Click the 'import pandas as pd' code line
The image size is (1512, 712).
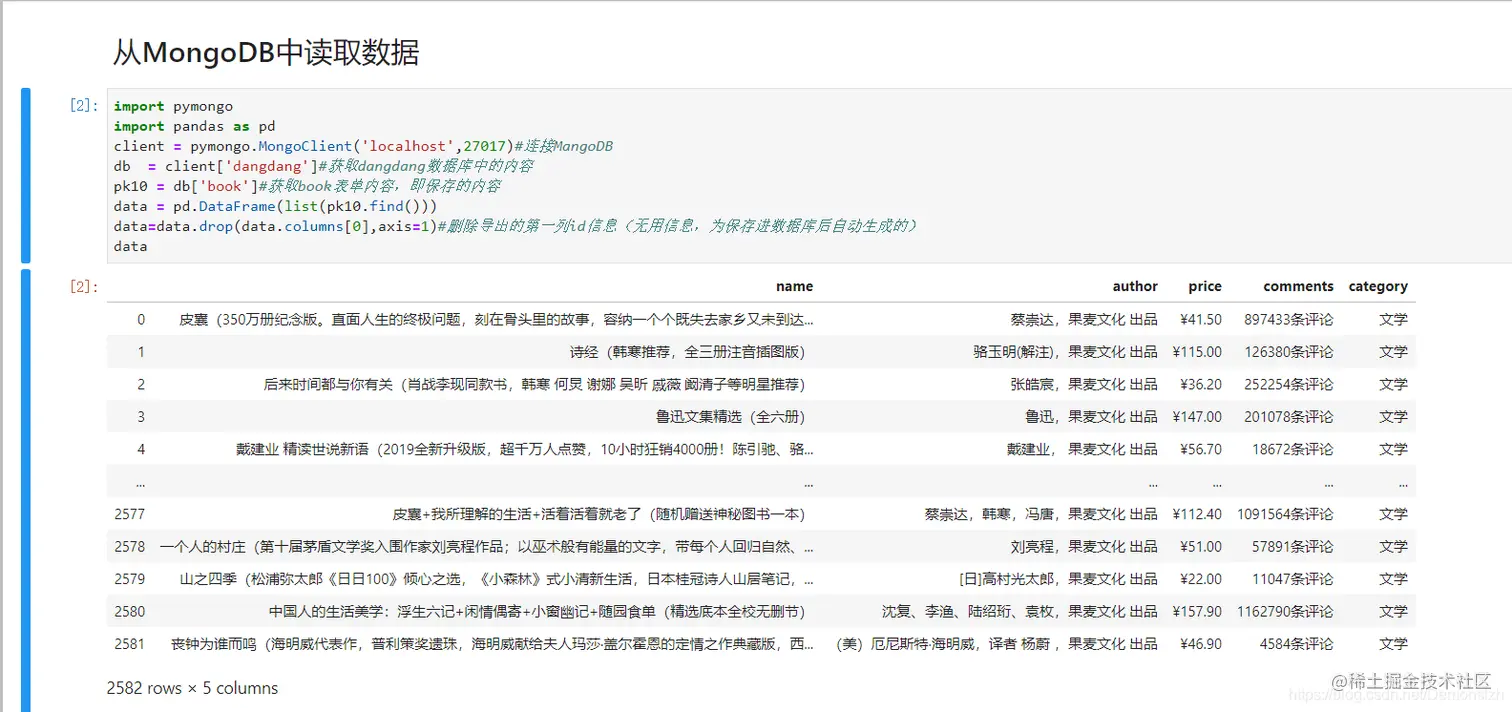click(194, 126)
